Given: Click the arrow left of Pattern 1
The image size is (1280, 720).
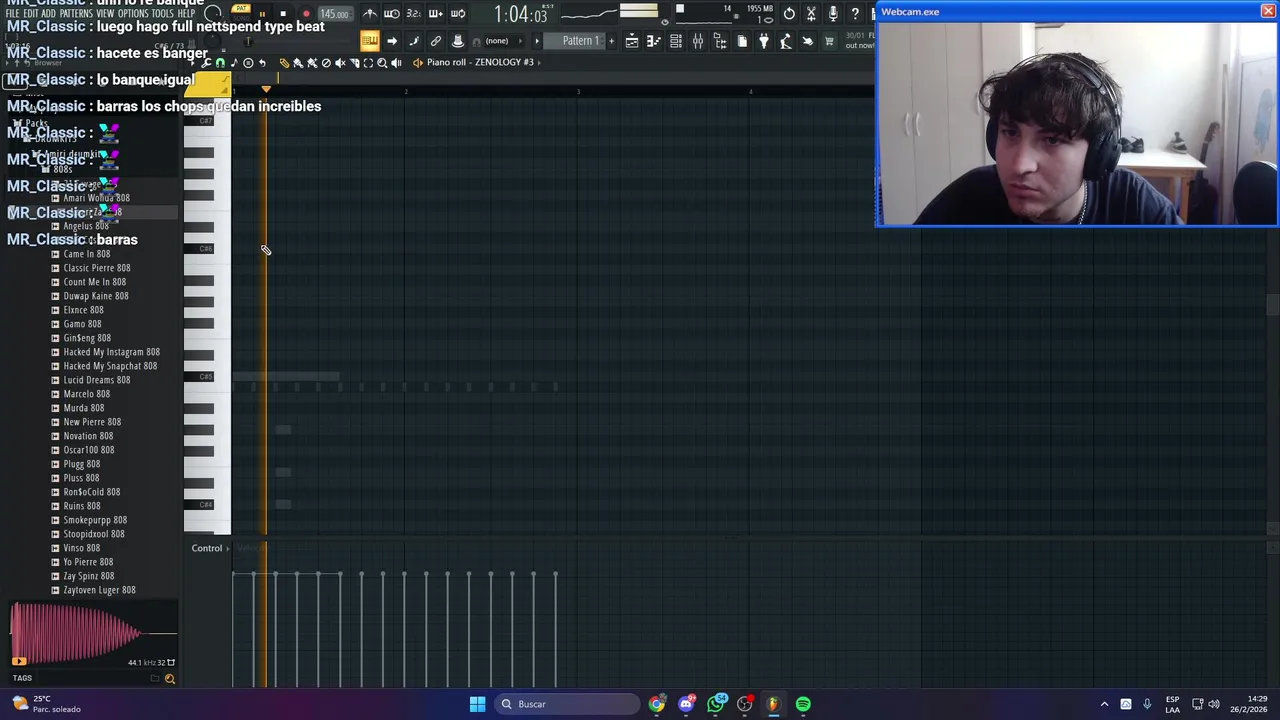Looking at the screenshot, I should point(537,41).
